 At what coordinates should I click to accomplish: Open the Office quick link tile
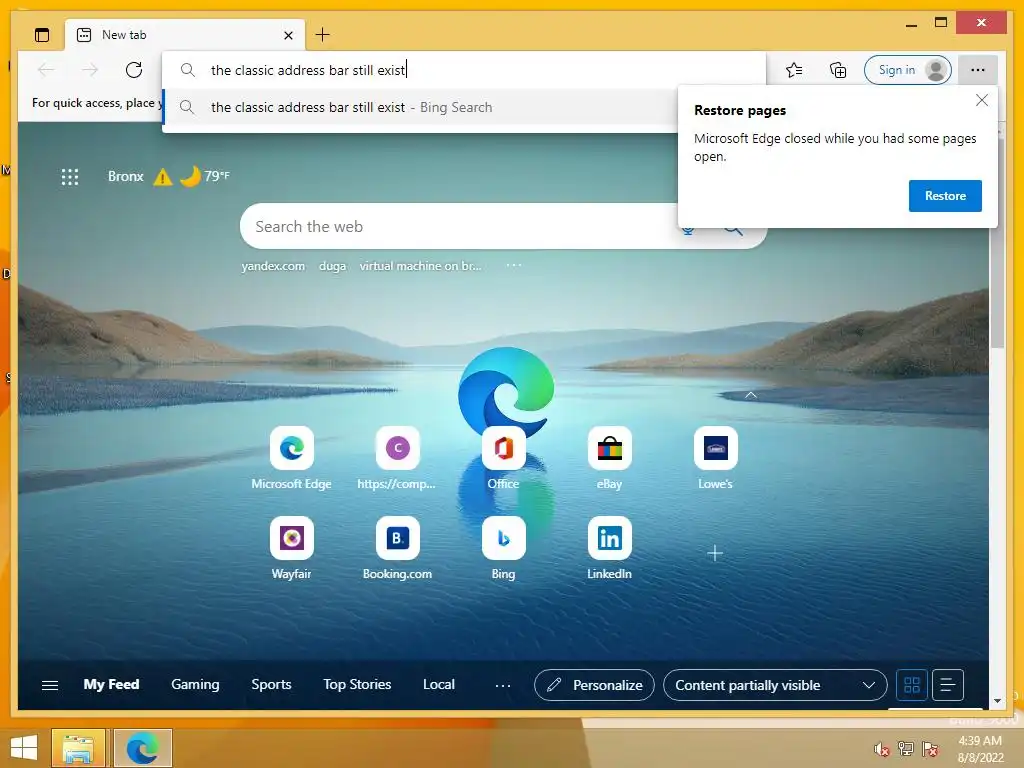pos(504,458)
